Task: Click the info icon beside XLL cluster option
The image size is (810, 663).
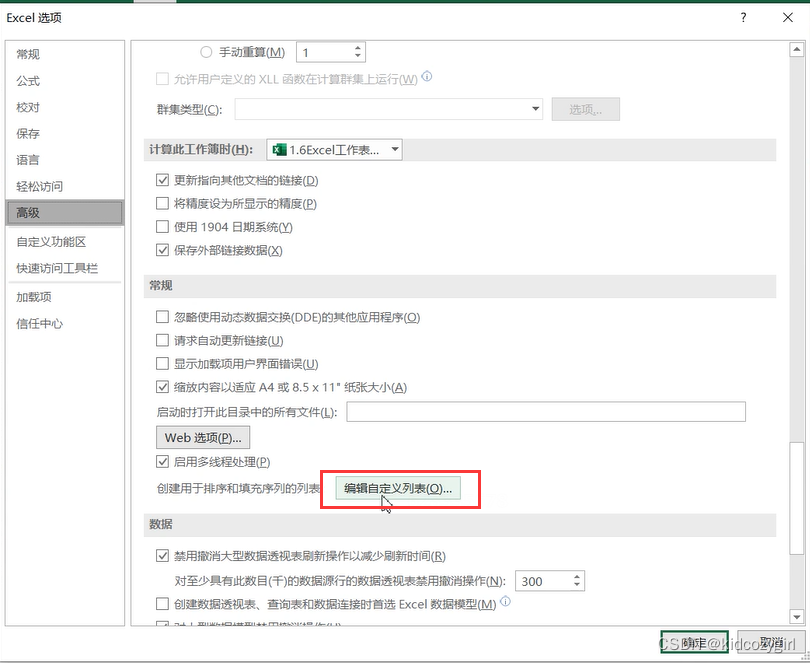Action: tap(427, 77)
